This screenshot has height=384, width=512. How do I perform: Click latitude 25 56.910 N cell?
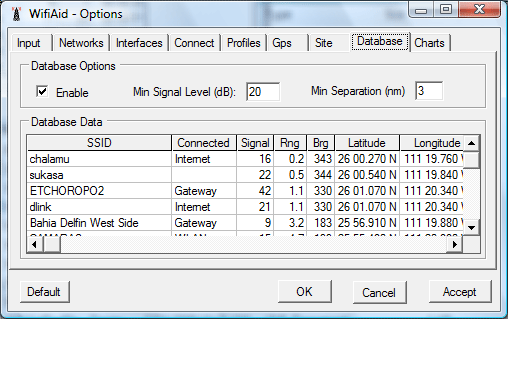click(367, 223)
